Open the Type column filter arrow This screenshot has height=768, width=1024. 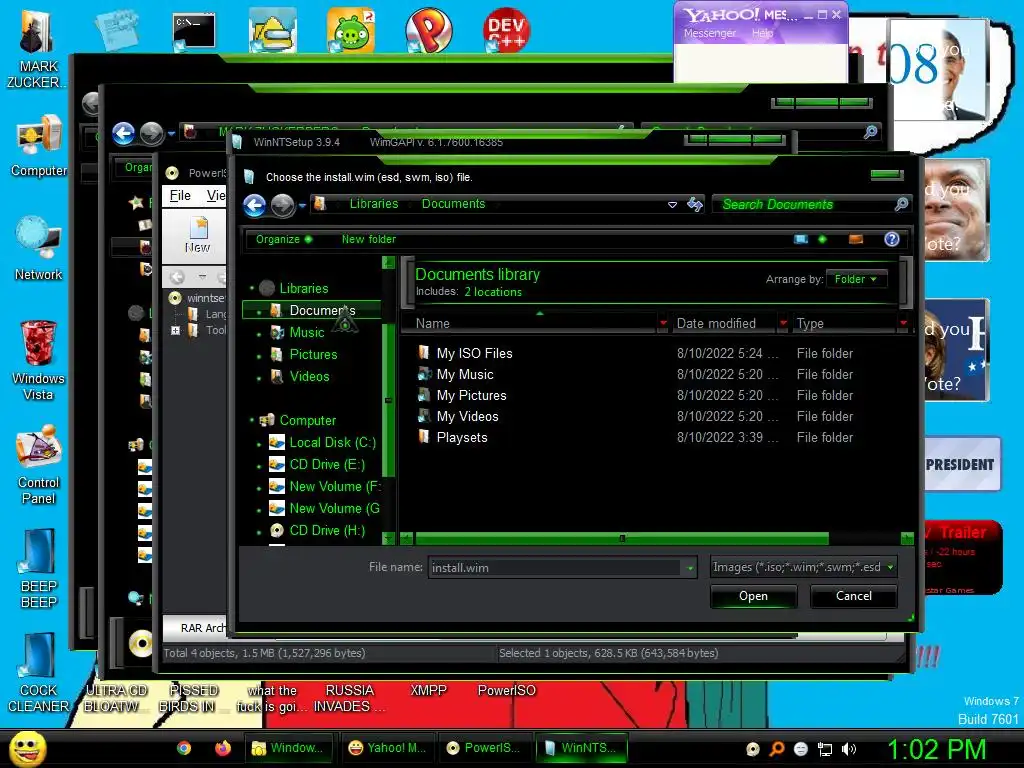pyautogui.click(x=903, y=323)
